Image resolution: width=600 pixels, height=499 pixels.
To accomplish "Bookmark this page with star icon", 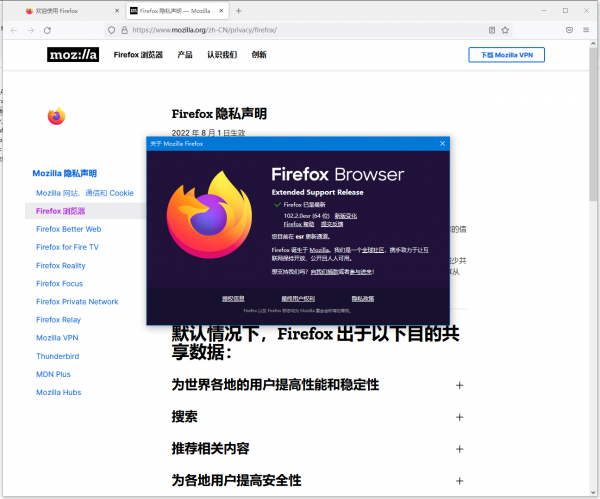I will 505,30.
